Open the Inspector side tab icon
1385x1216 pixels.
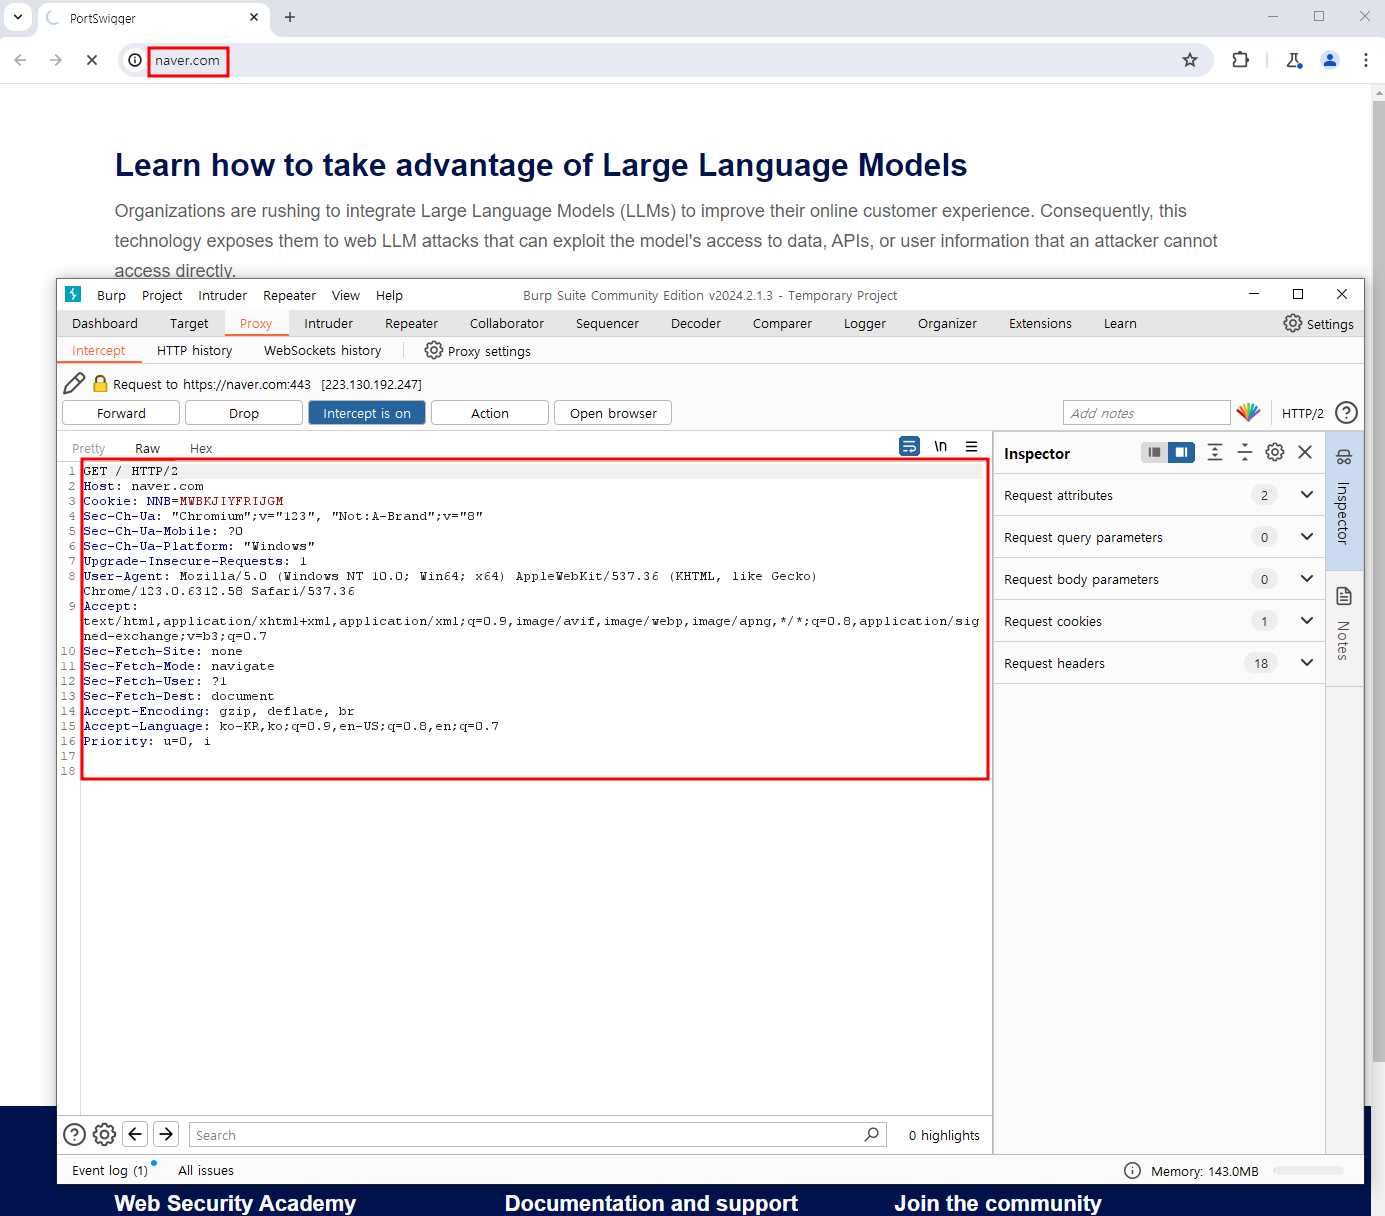tap(1344, 457)
